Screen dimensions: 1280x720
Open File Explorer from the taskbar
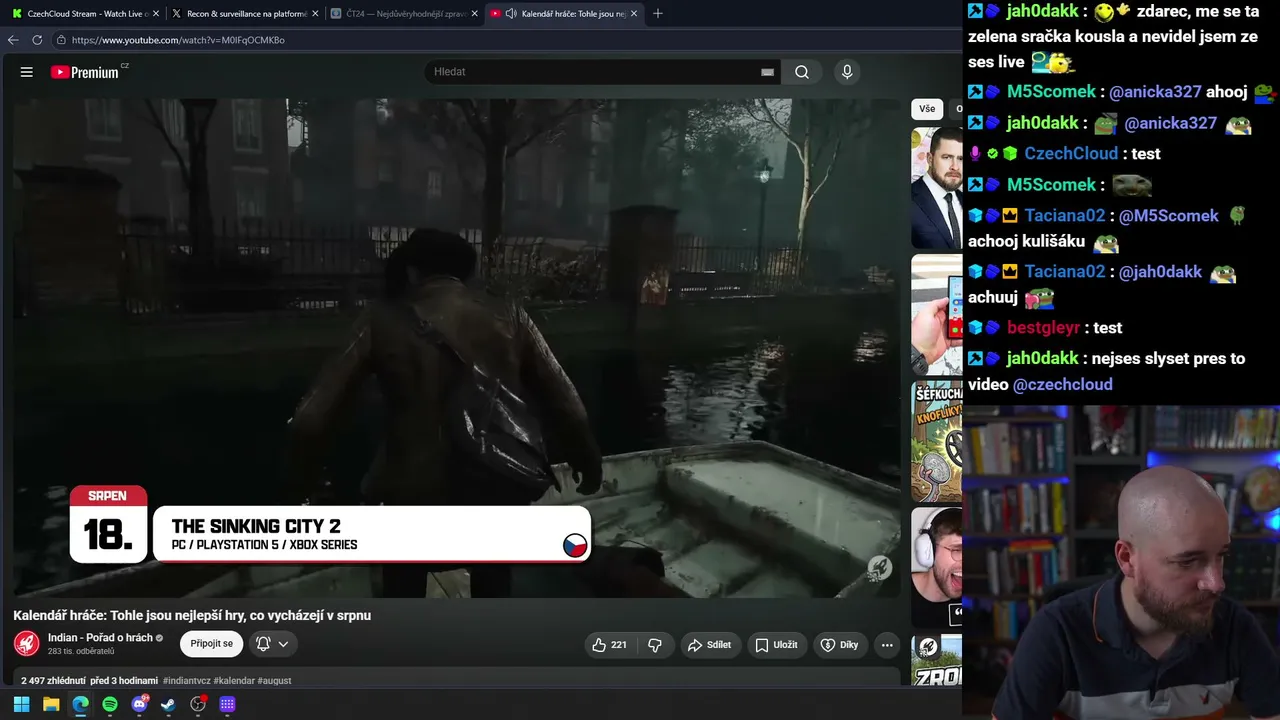click(x=51, y=704)
